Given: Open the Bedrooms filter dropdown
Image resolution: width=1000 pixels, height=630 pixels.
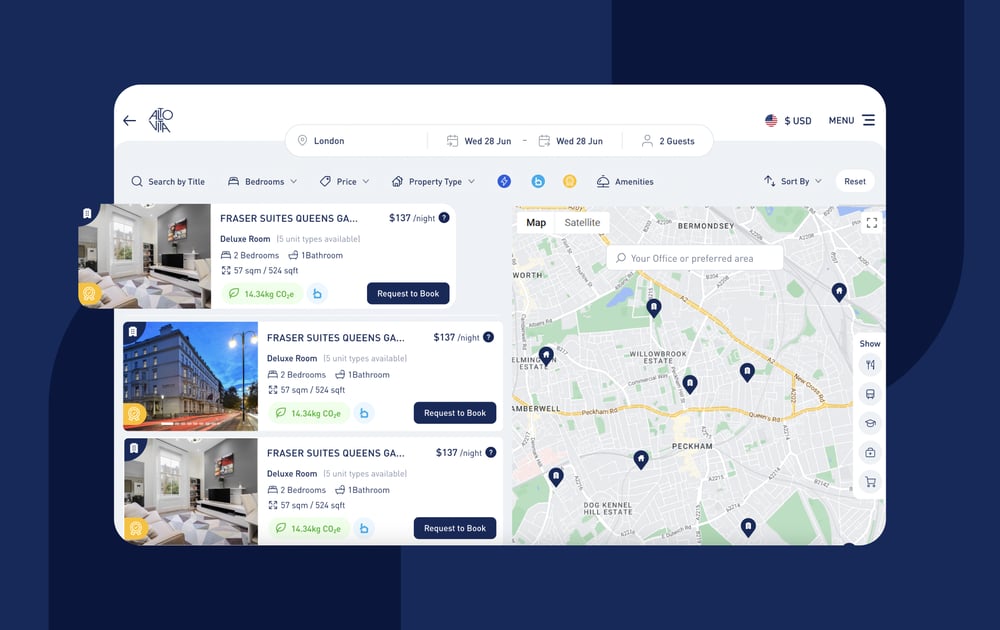Looking at the screenshot, I should 262,181.
